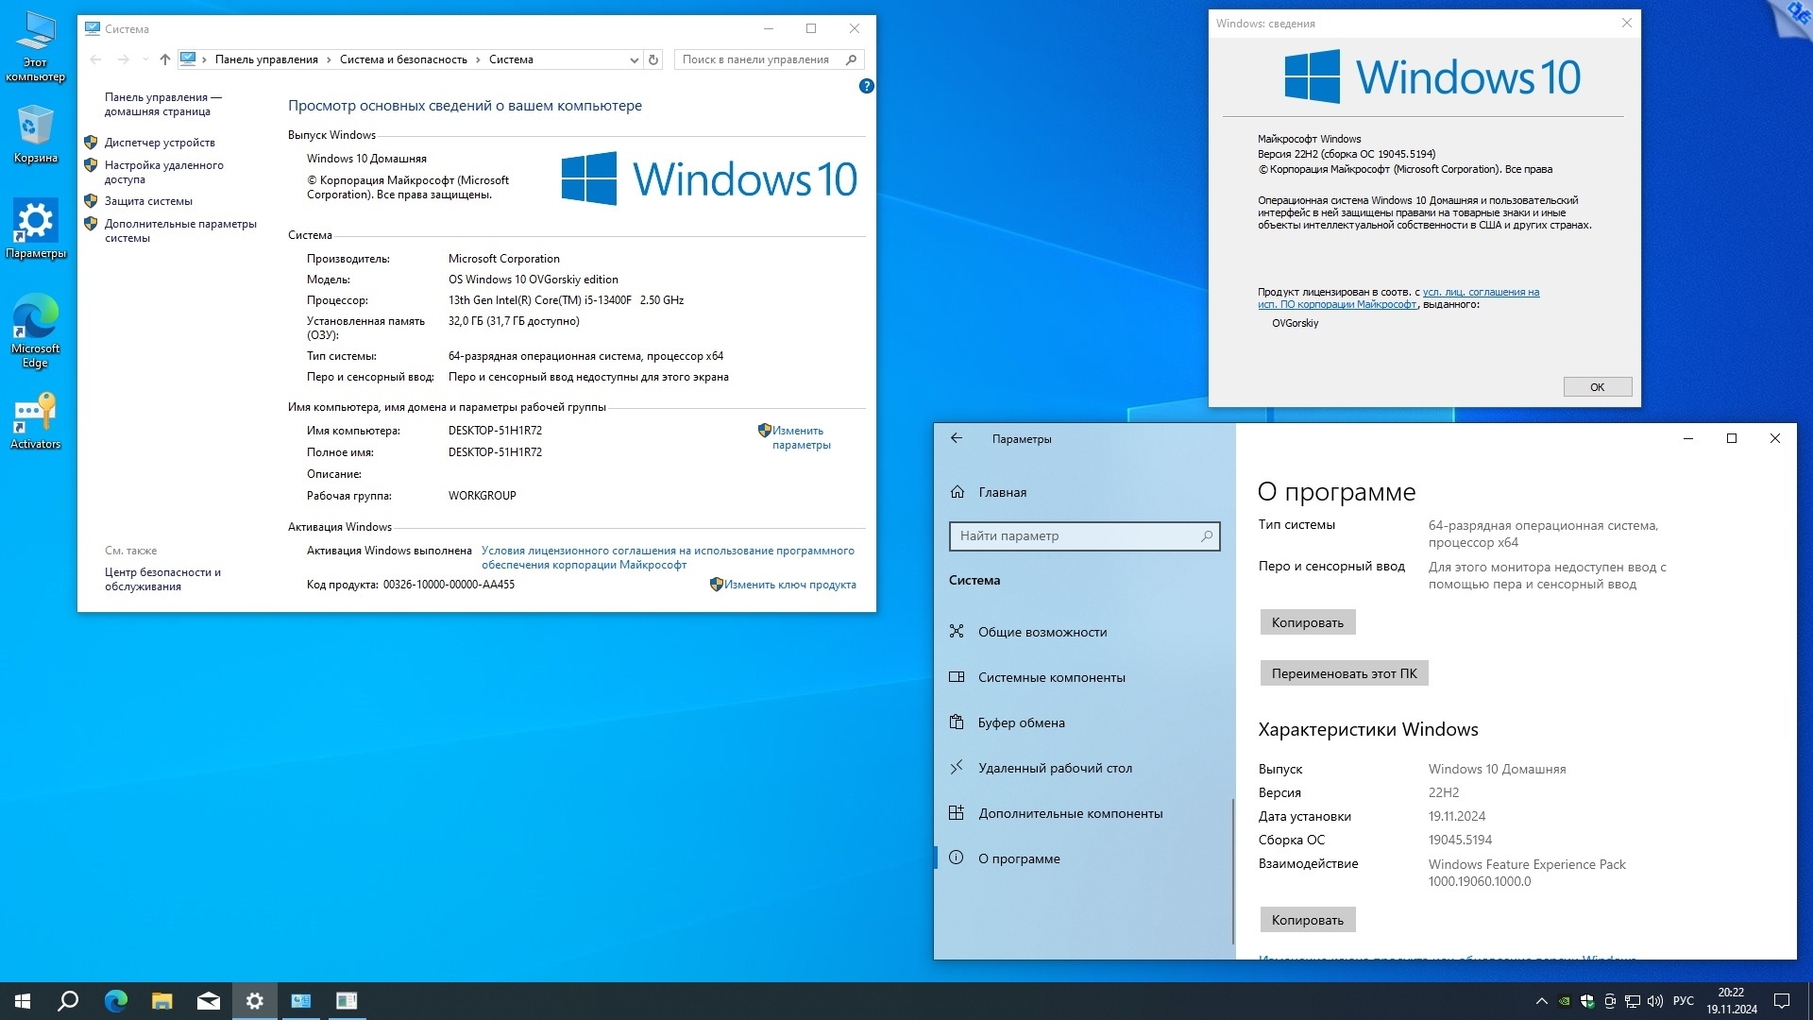This screenshot has height=1020, width=1813.
Task: Open Панель управления — домашняя страница link
Action: [163, 104]
